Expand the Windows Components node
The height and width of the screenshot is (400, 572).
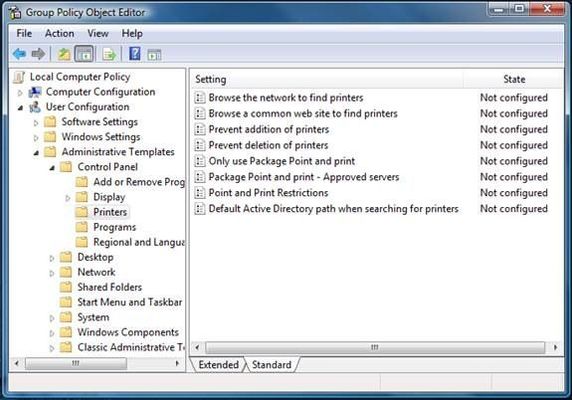tap(52, 333)
